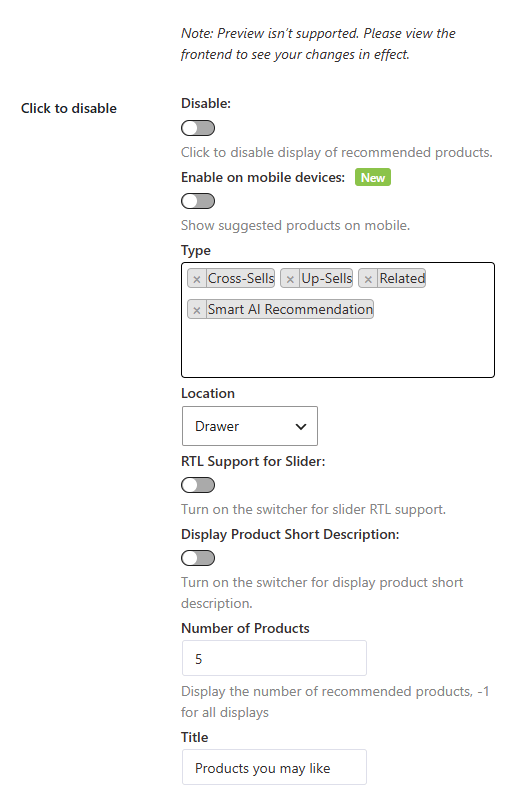Click the green New badge
This screenshot has width=510, height=807.
(373, 178)
